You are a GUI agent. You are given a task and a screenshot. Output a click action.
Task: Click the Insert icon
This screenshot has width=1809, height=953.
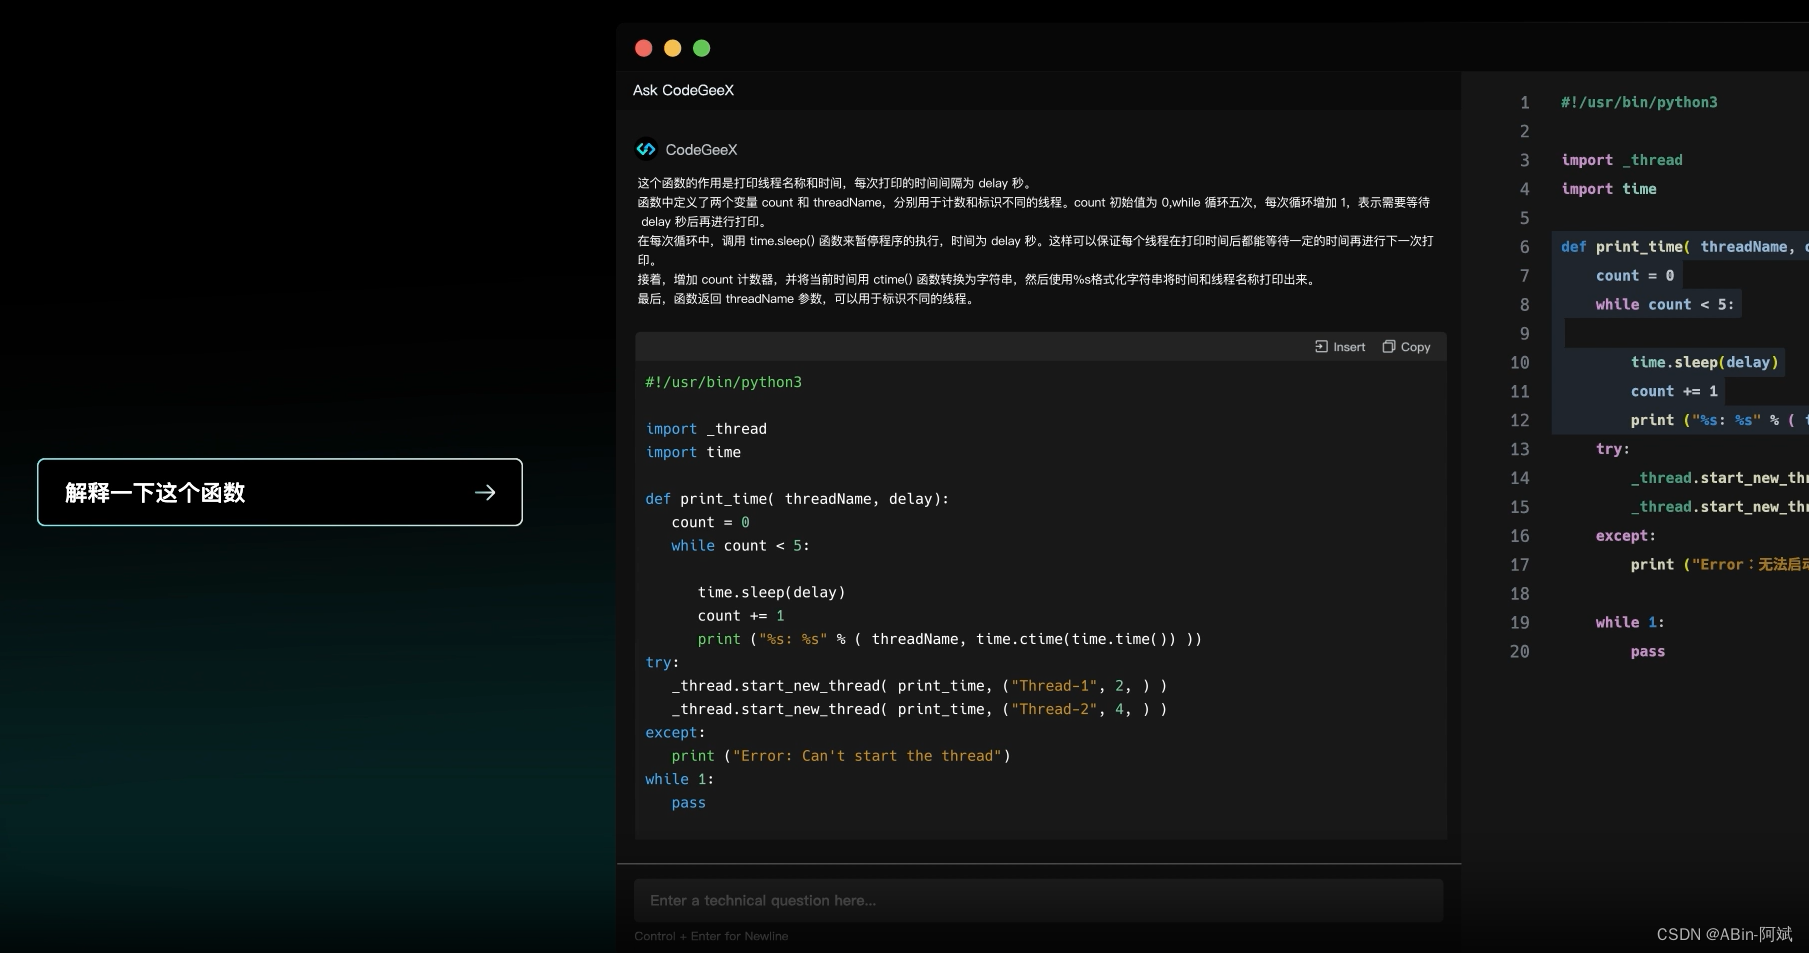[1321, 347]
